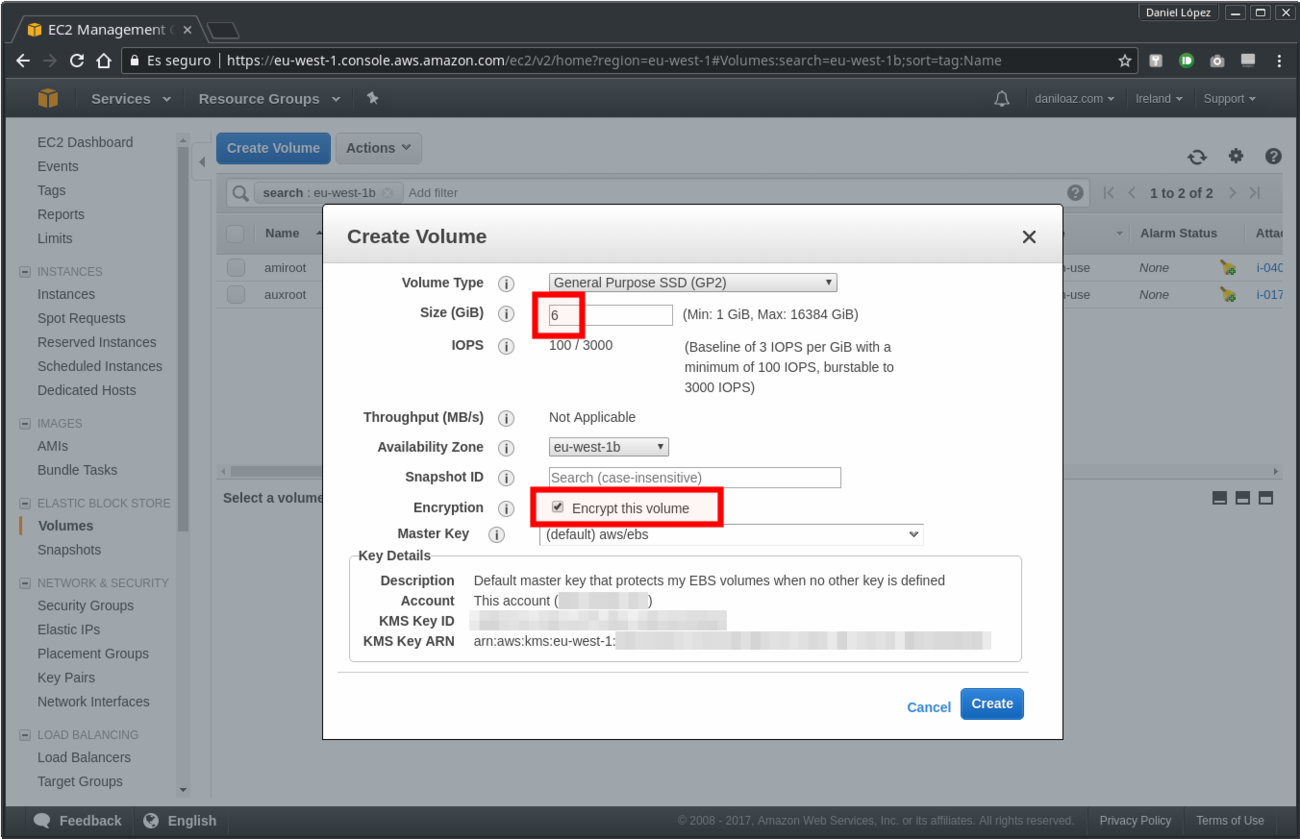Click the Cancel link
The width and height of the screenshot is (1300, 839).
pyautogui.click(x=928, y=707)
